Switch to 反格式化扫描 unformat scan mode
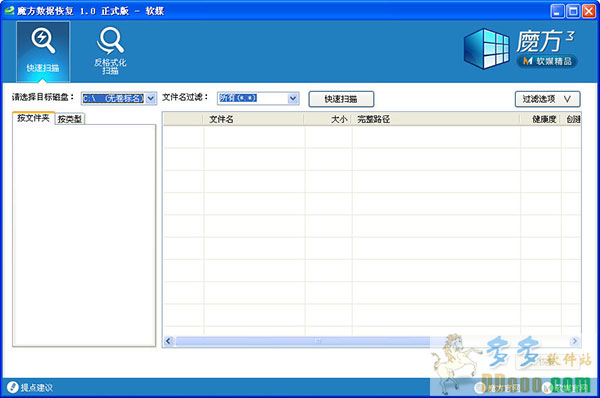Screen dimensions: 600x398 [x=110, y=51]
